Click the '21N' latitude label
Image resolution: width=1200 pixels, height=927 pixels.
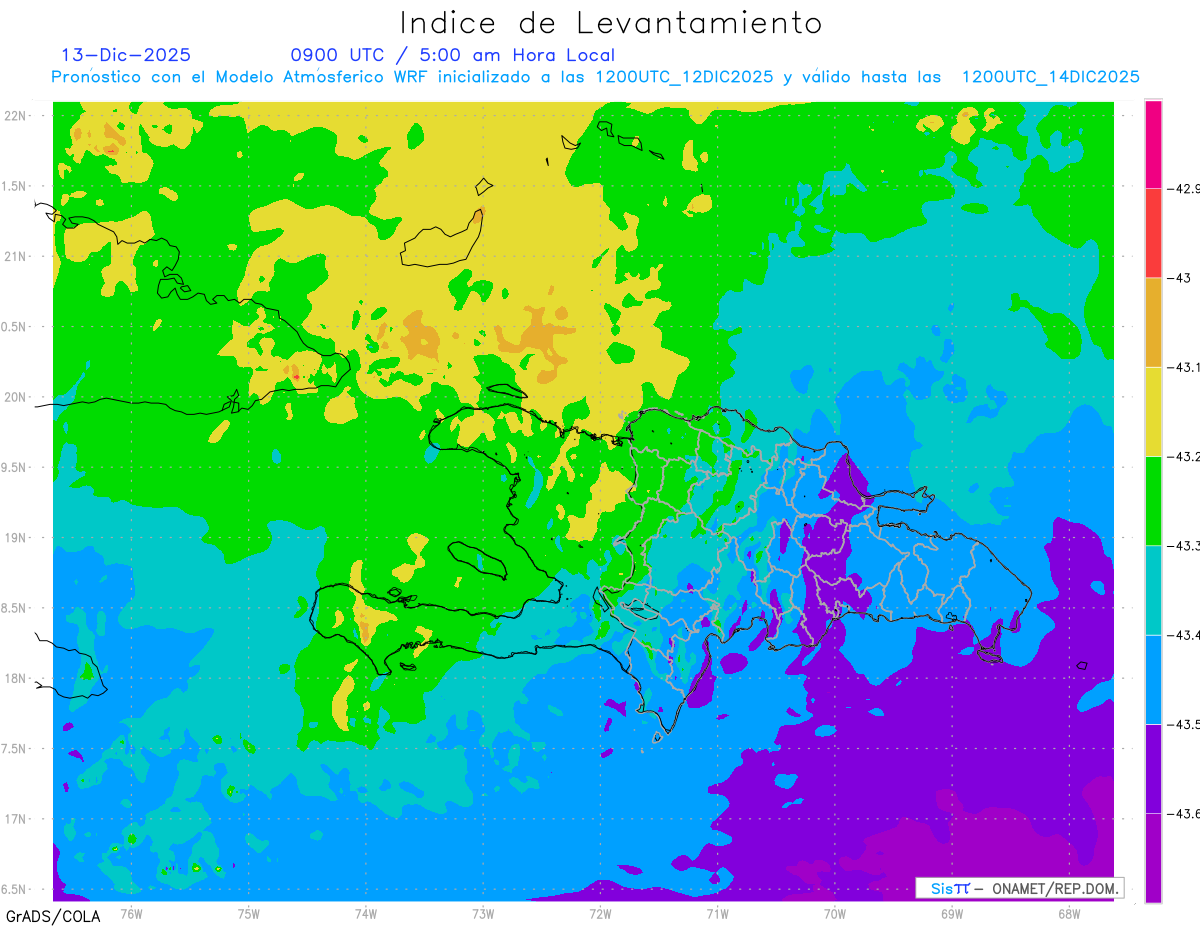(x=16, y=257)
